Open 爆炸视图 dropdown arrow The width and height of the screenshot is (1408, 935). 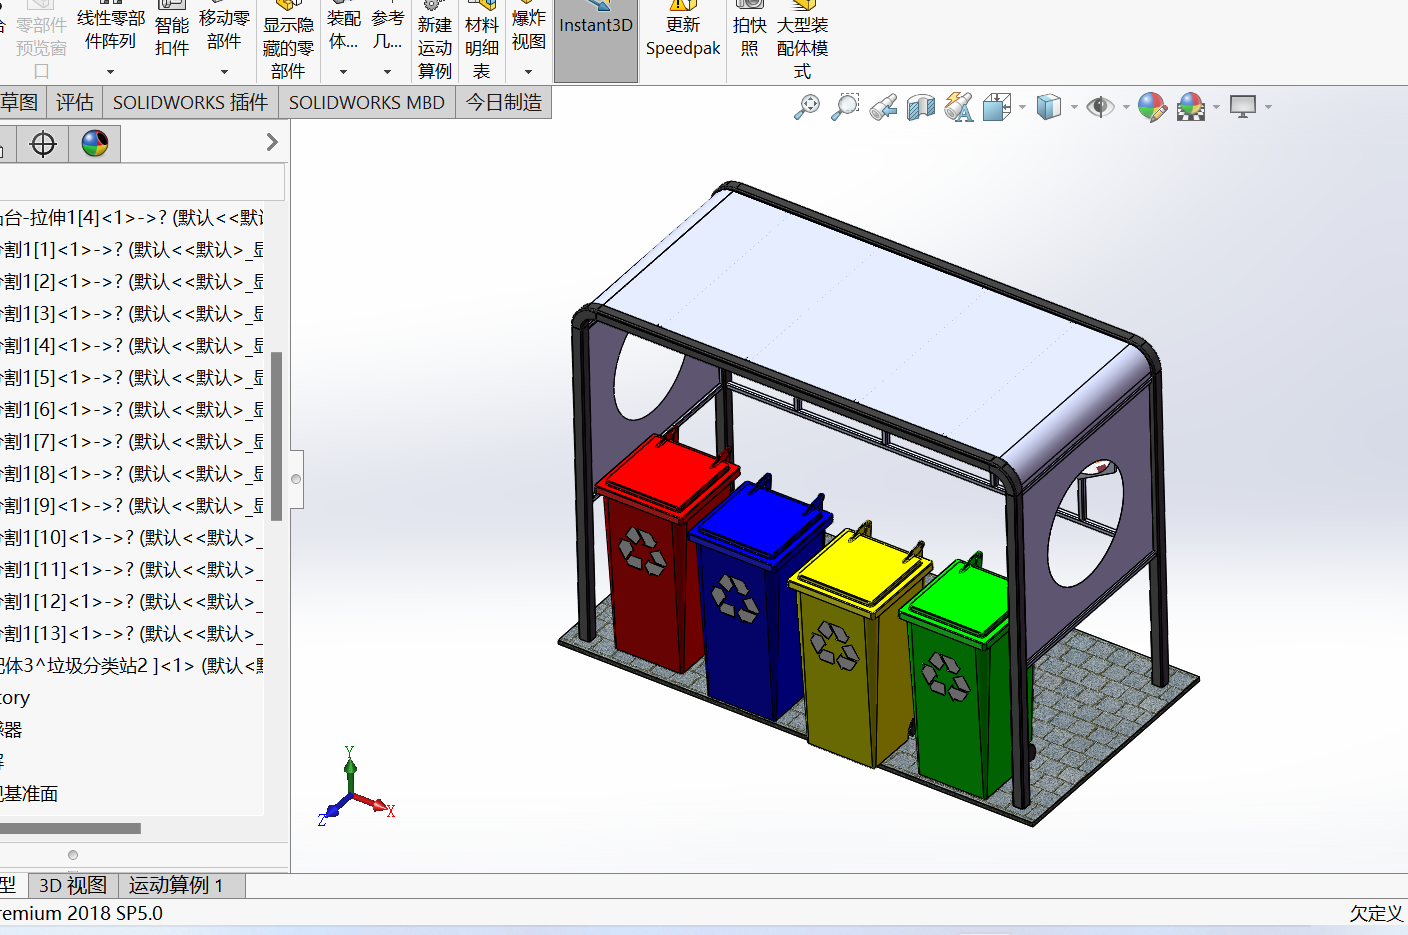528,72
